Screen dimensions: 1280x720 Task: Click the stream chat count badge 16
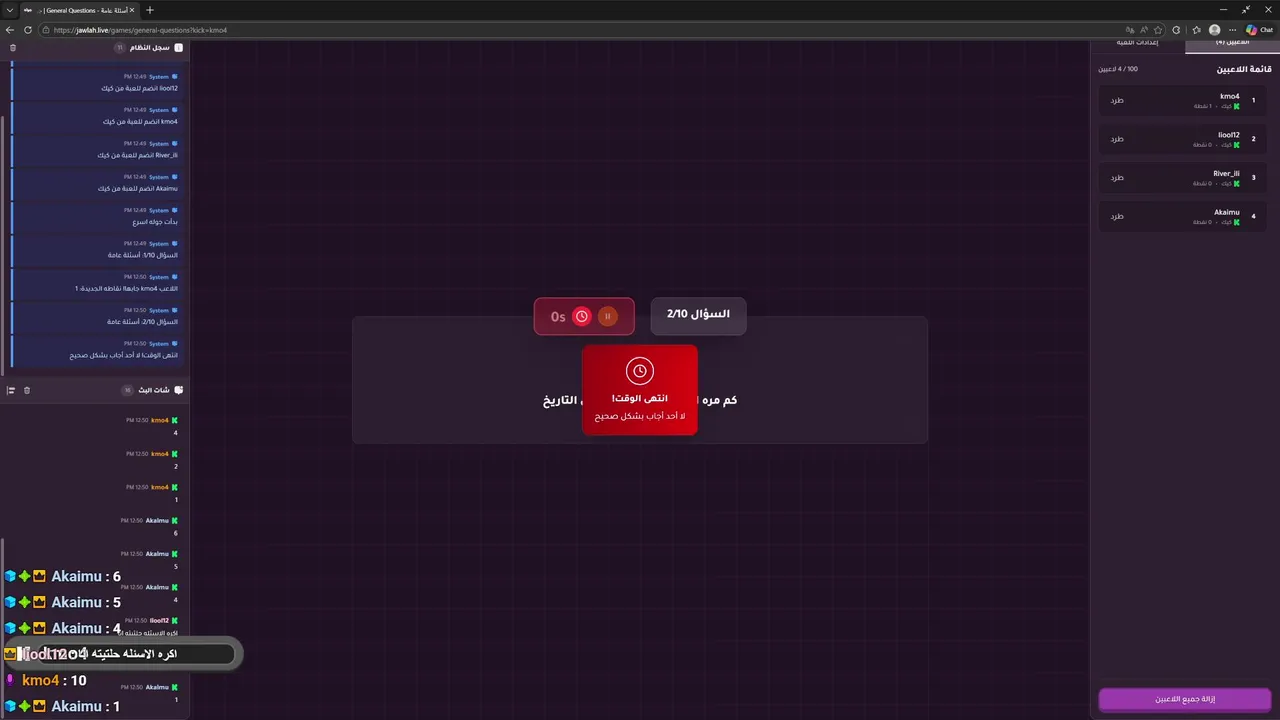click(127, 390)
